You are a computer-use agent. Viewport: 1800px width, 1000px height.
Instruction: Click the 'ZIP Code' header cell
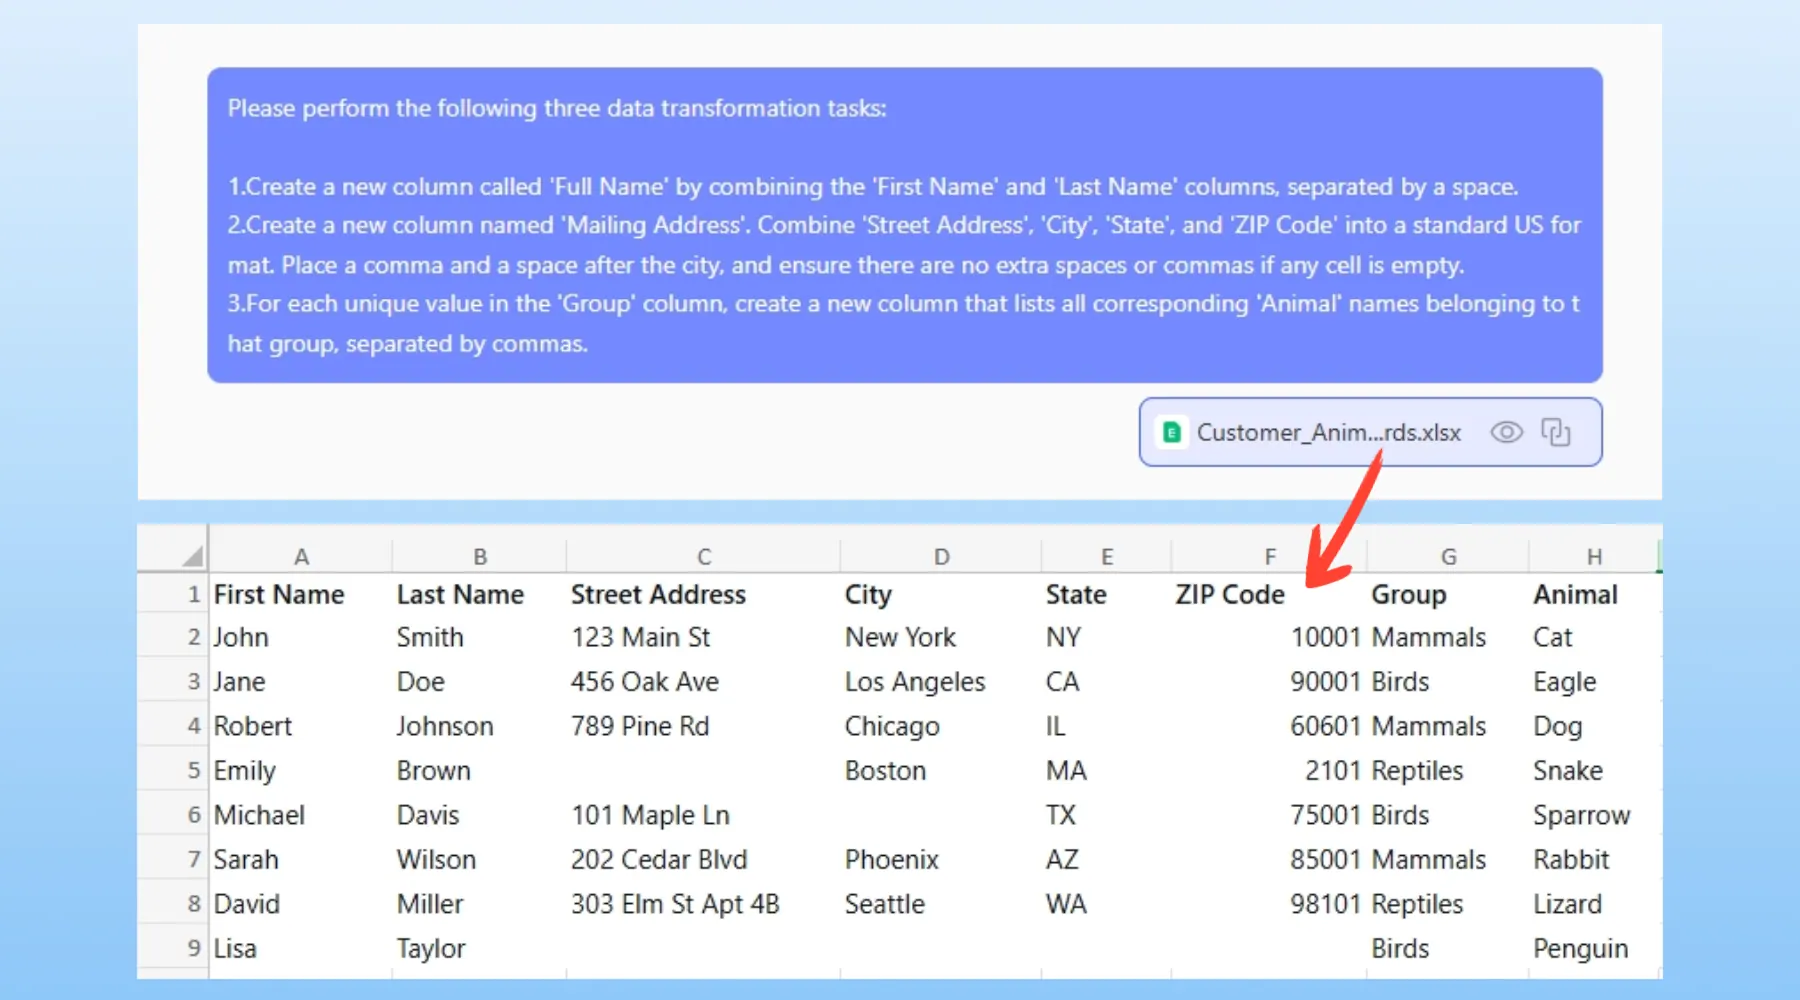[1230, 595]
